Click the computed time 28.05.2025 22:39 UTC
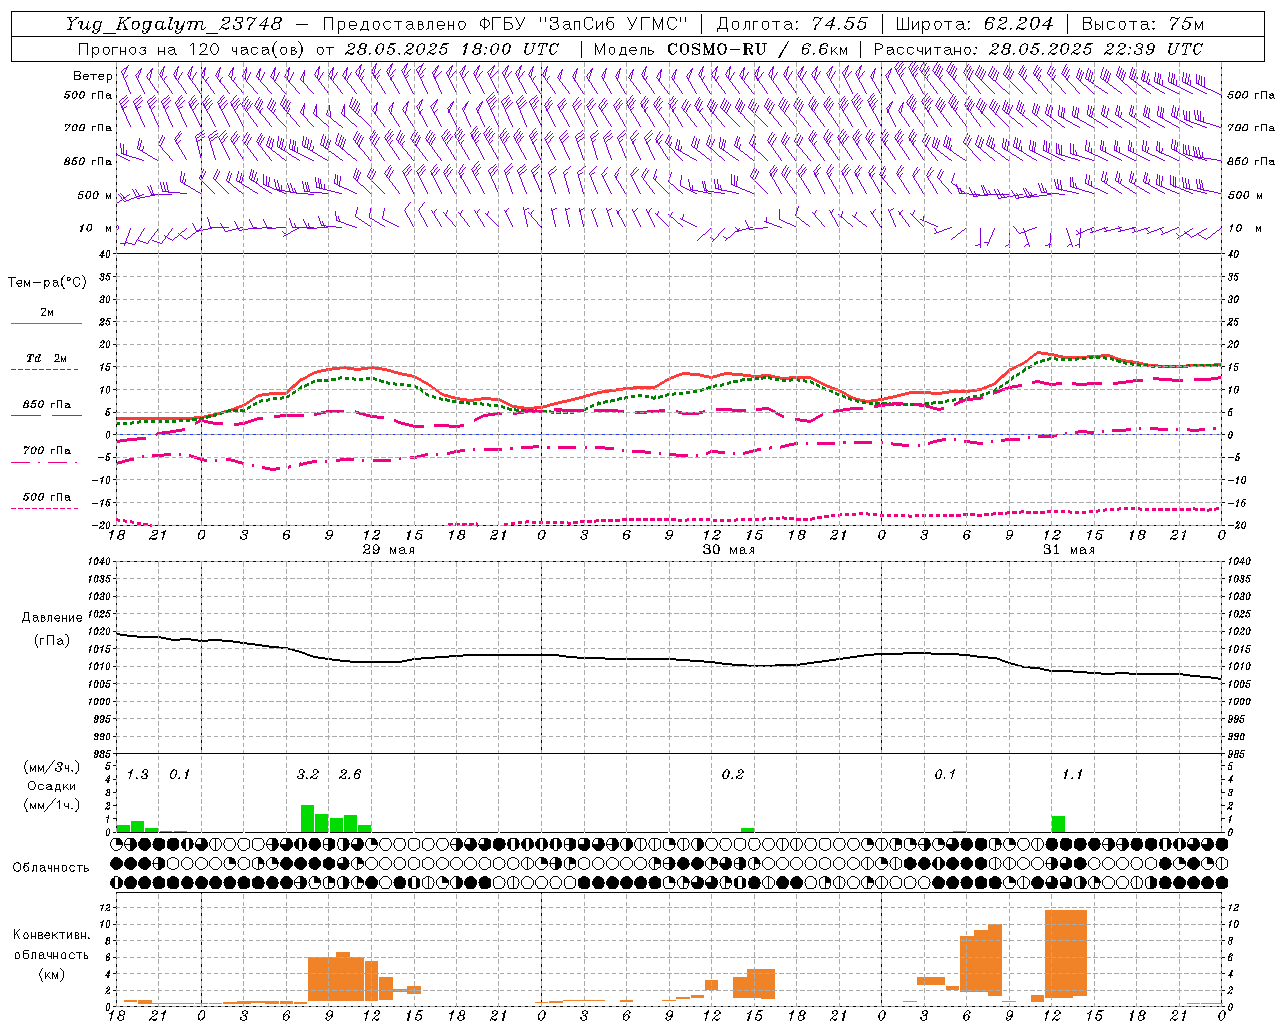The height and width of the screenshot is (1024, 1280). (1096, 49)
